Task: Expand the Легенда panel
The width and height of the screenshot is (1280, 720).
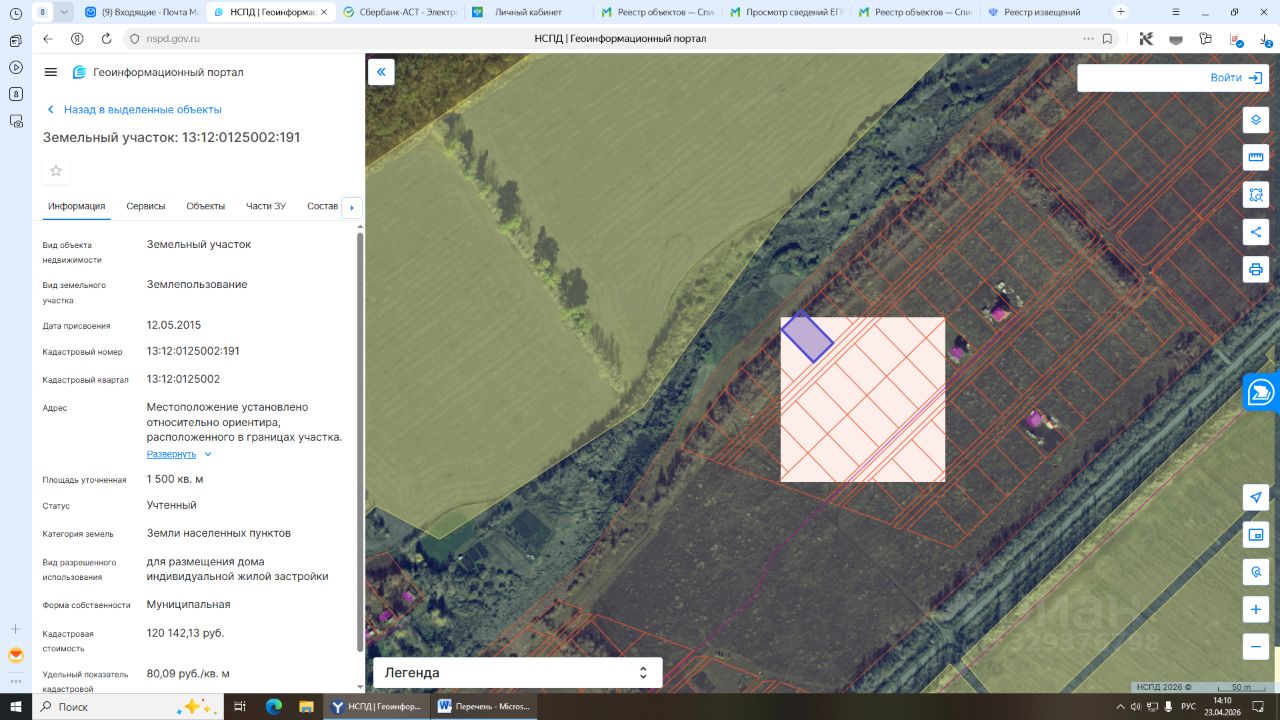Action: 517,673
